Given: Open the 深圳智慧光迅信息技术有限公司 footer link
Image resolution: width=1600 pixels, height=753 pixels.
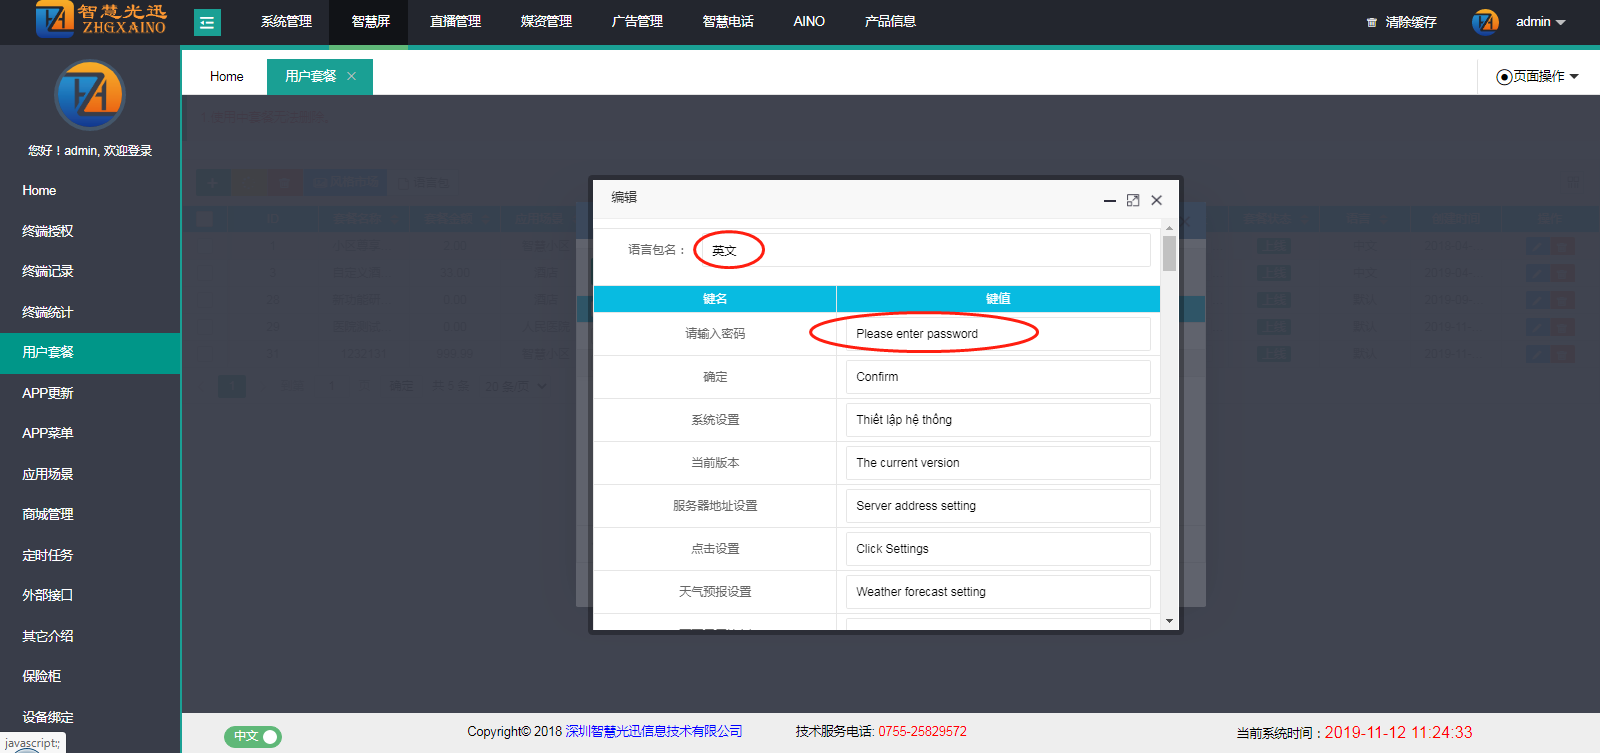Looking at the screenshot, I should point(654,731).
